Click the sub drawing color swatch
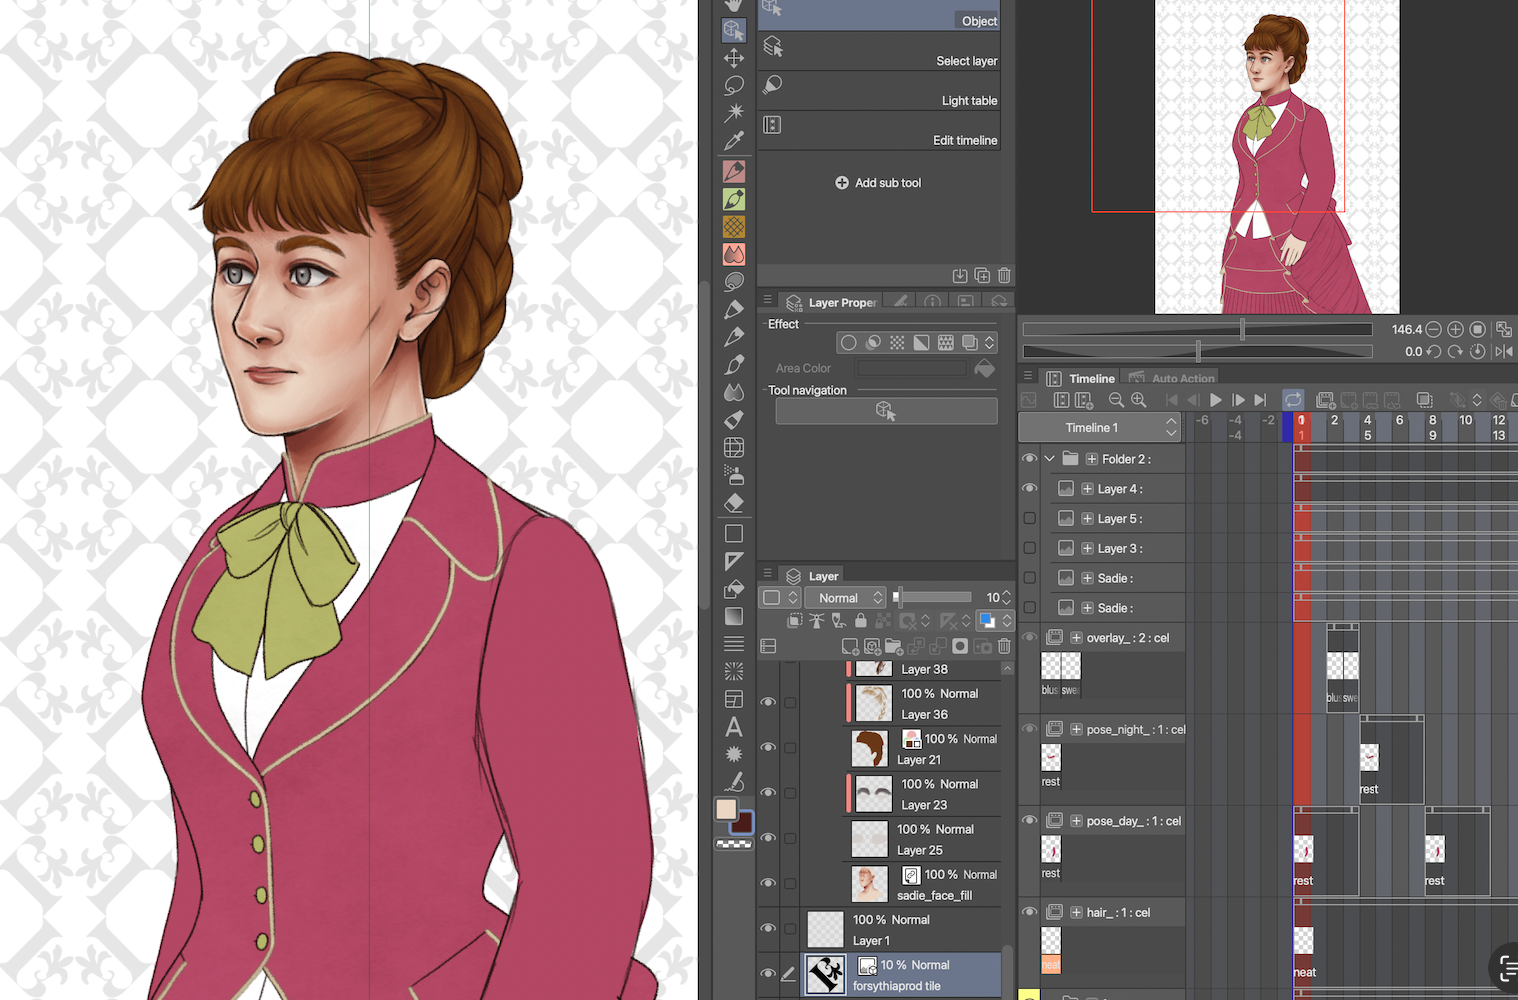 pos(743,824)
